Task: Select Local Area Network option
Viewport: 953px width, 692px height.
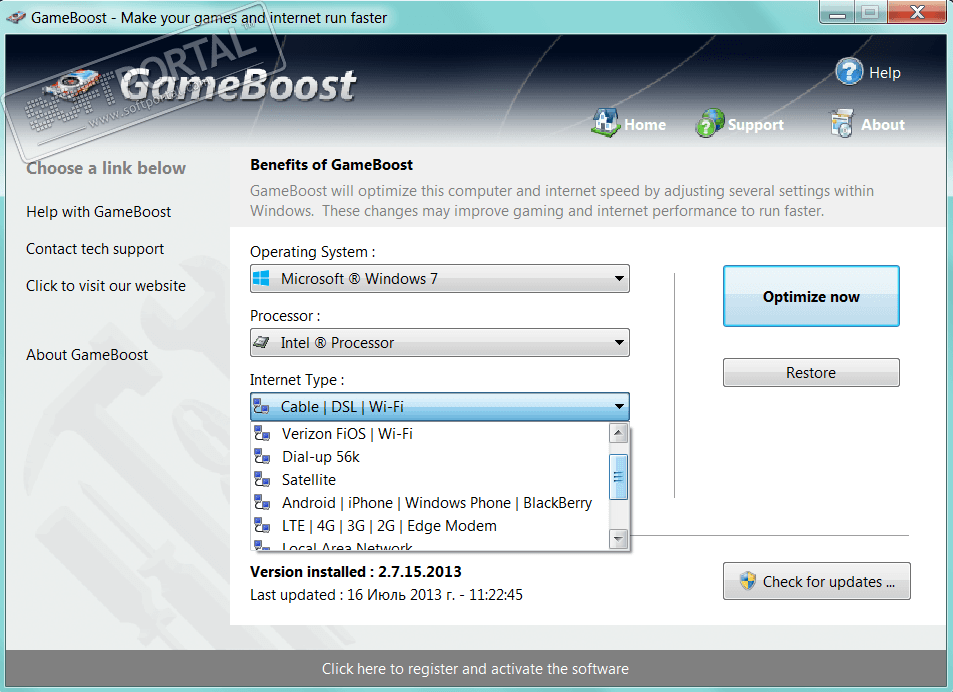Action: point(430,546)
